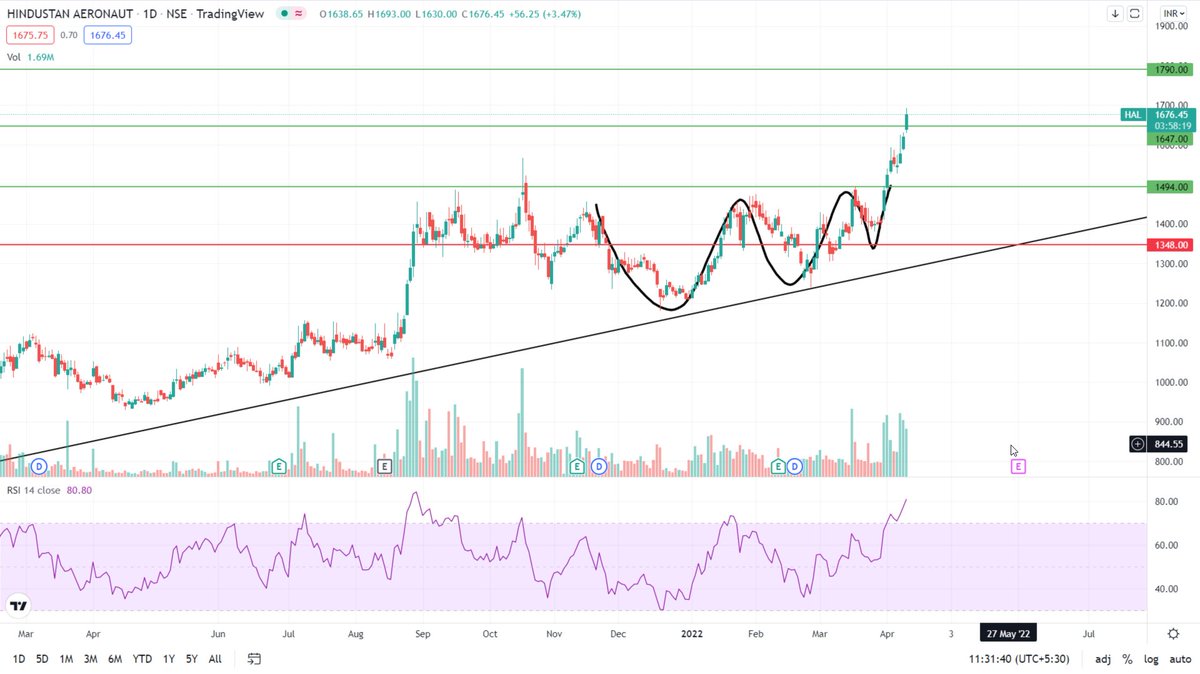
Task: Toggle log scale
Action: [1150, 659]
